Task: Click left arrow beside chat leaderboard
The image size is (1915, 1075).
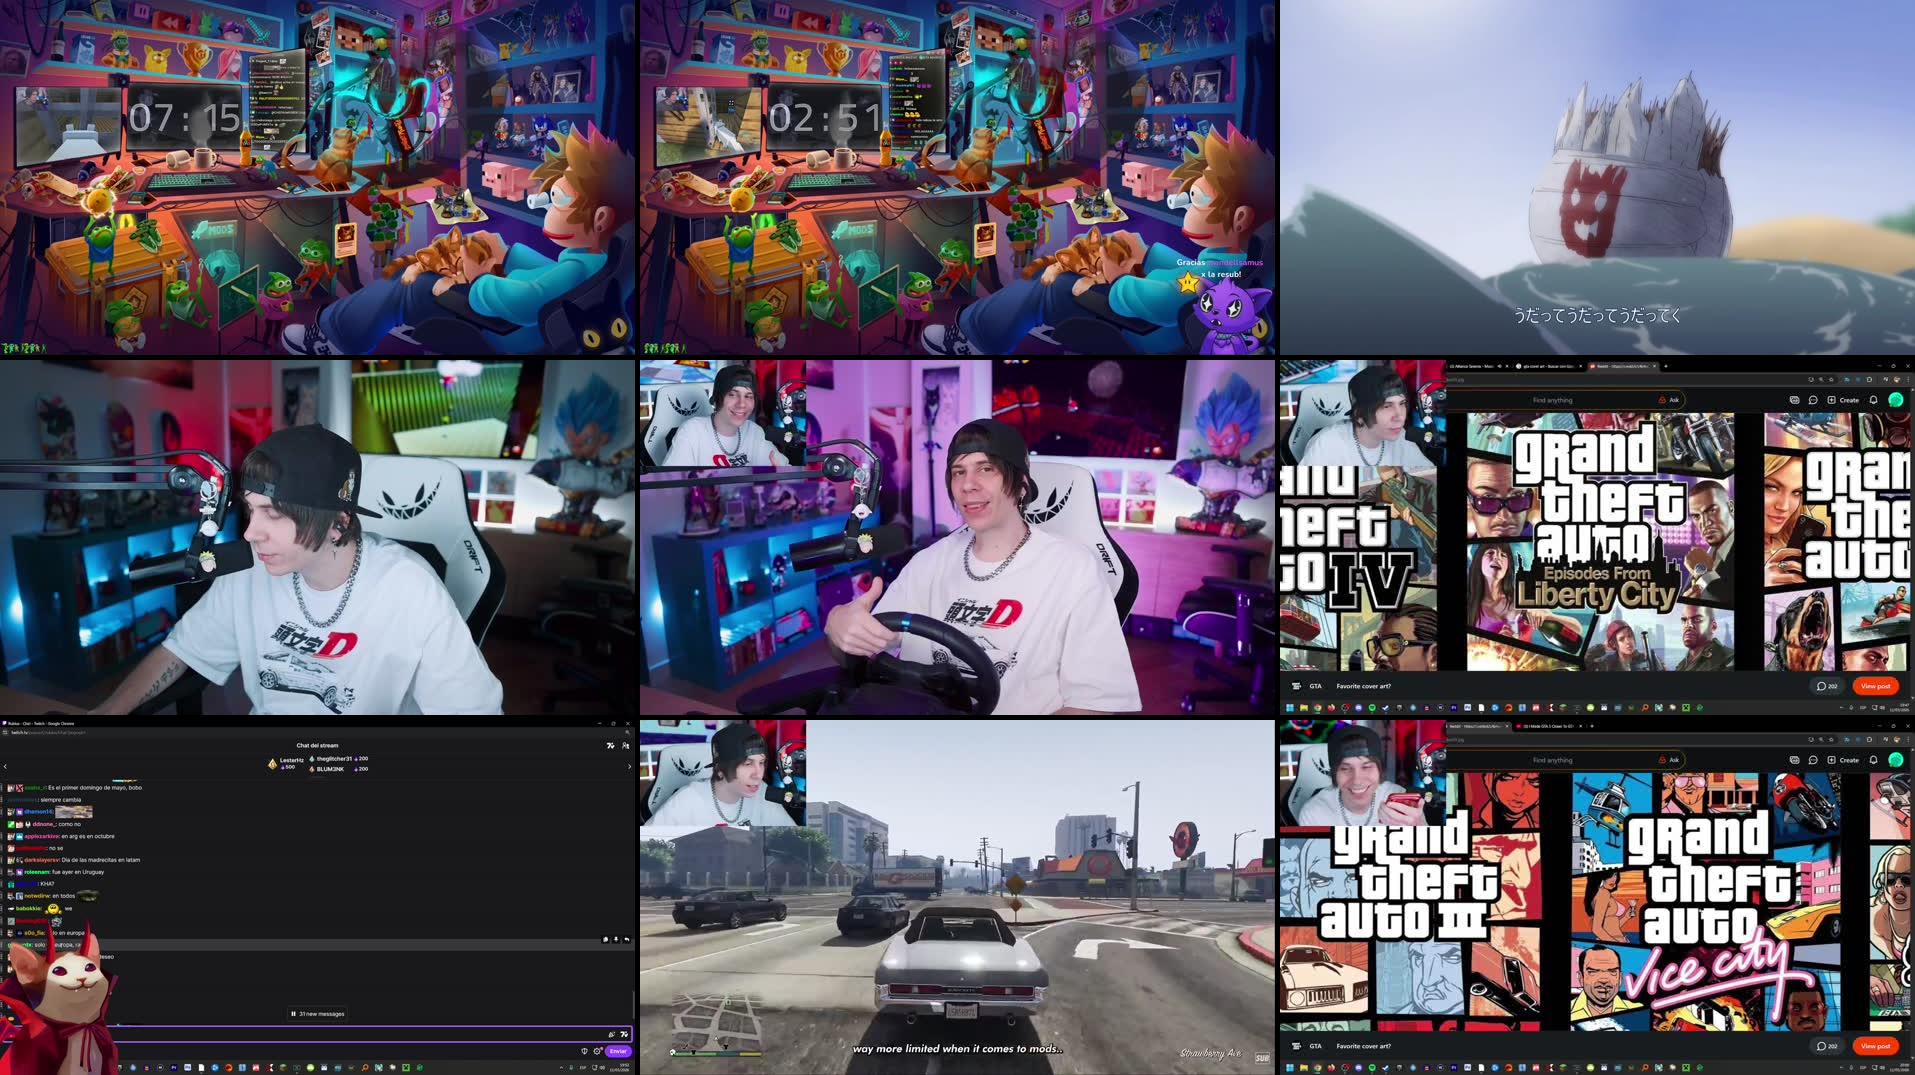Action: tap(5, 766)
